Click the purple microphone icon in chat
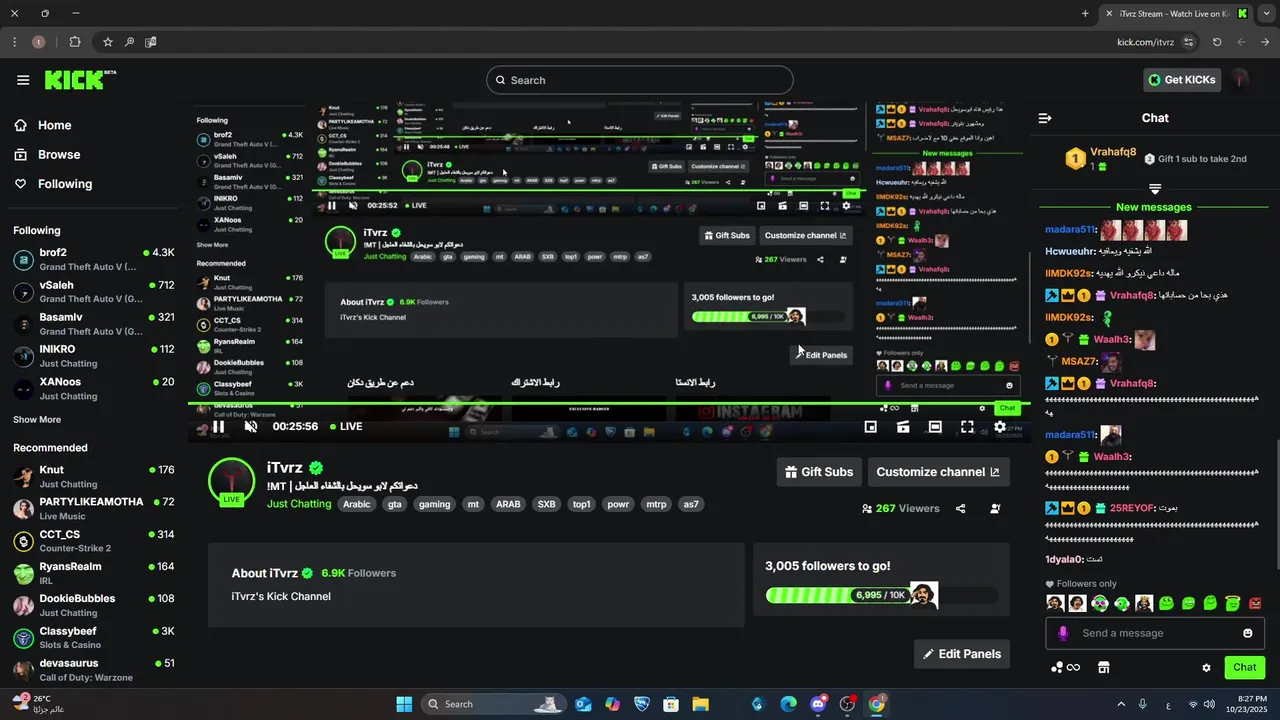 (x=1063, y=633)
